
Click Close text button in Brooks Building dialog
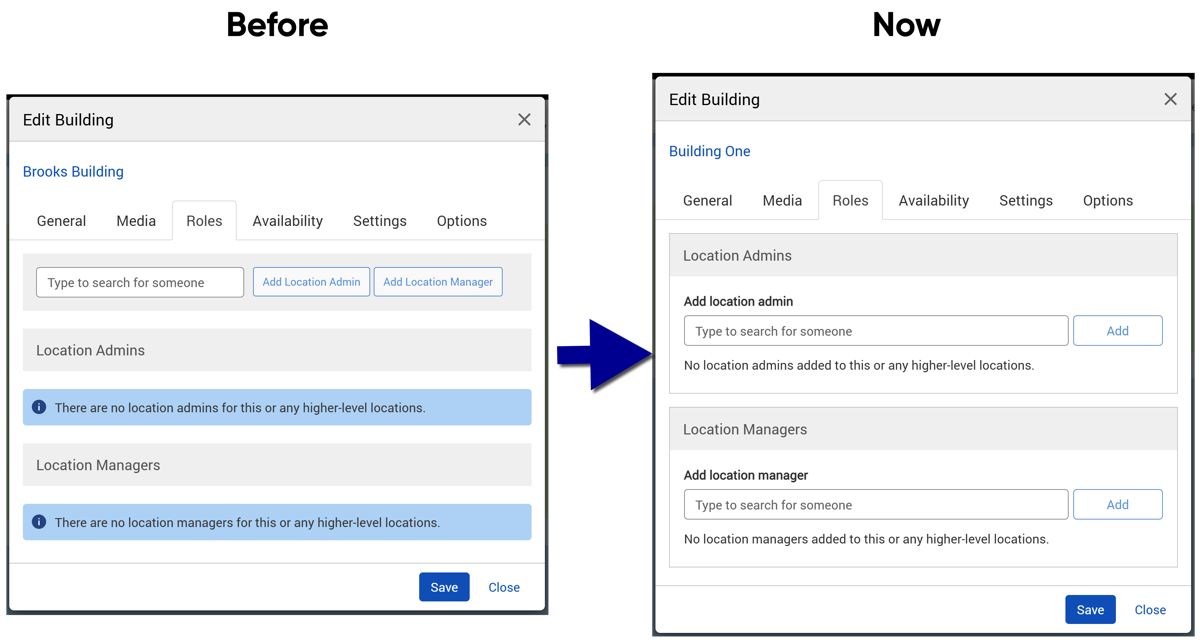(x=504, y=587)
